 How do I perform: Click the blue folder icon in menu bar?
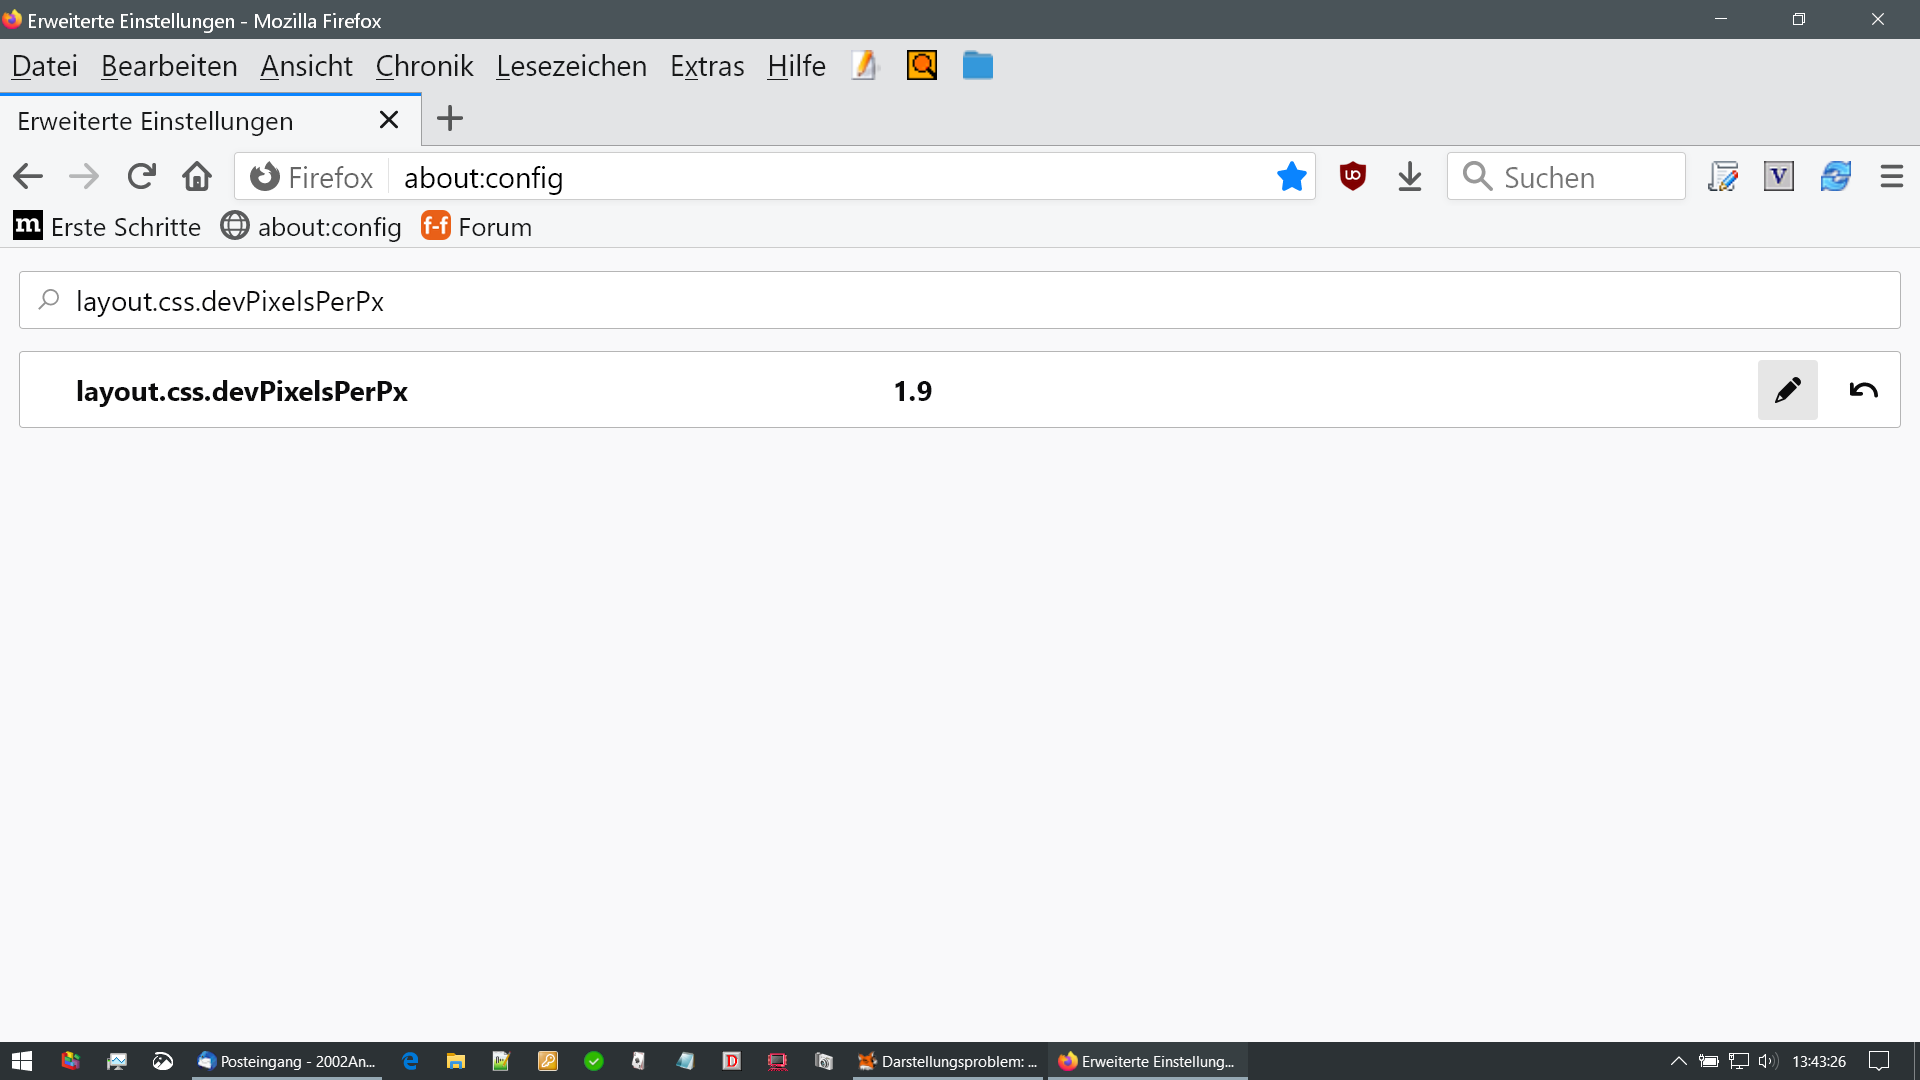pyautogui.click(x=977, y=66)
